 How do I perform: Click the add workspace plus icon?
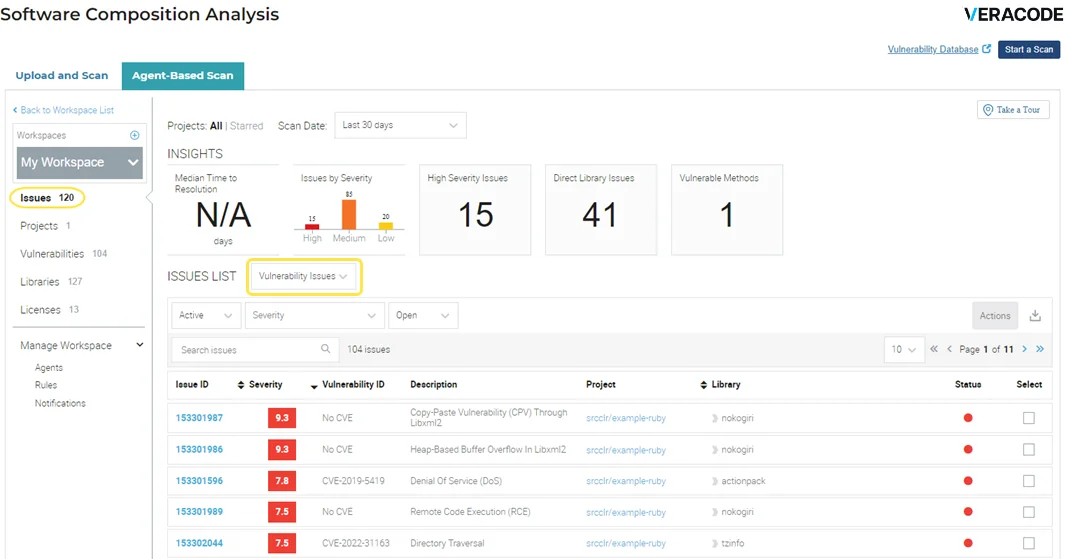[x=135, y=135]
